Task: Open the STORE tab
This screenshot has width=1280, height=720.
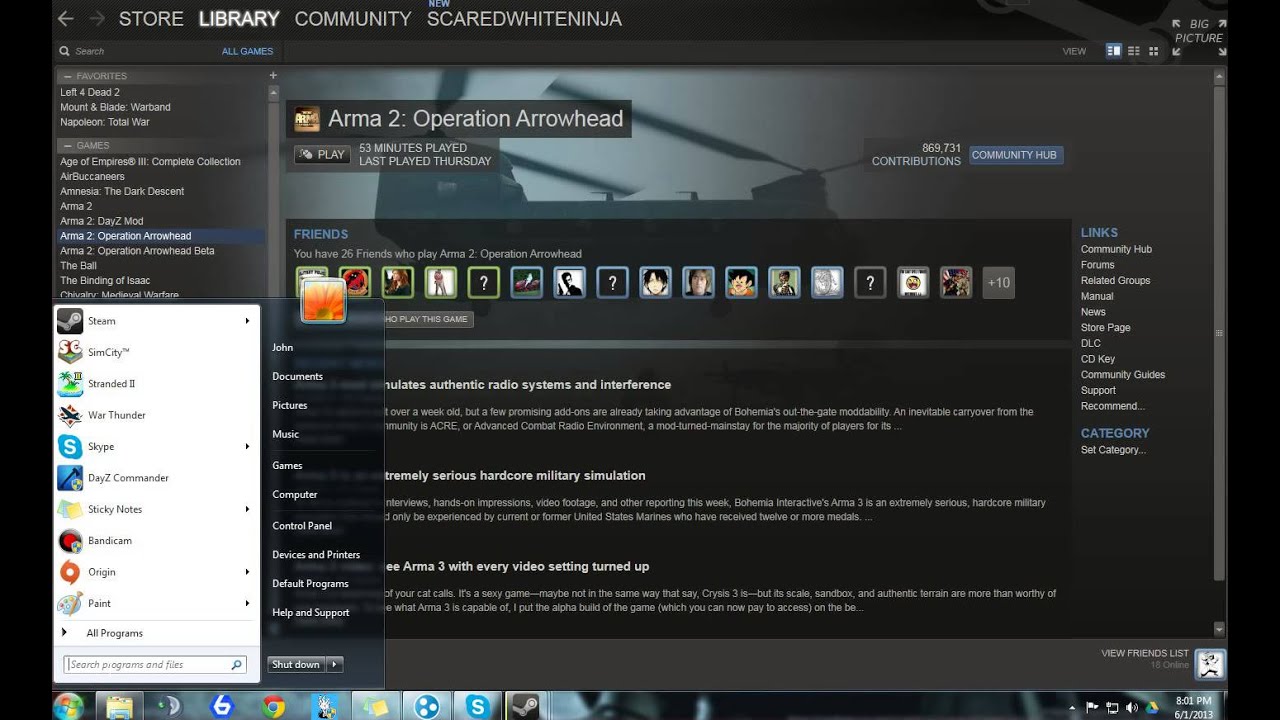Action: click(151, 19)
